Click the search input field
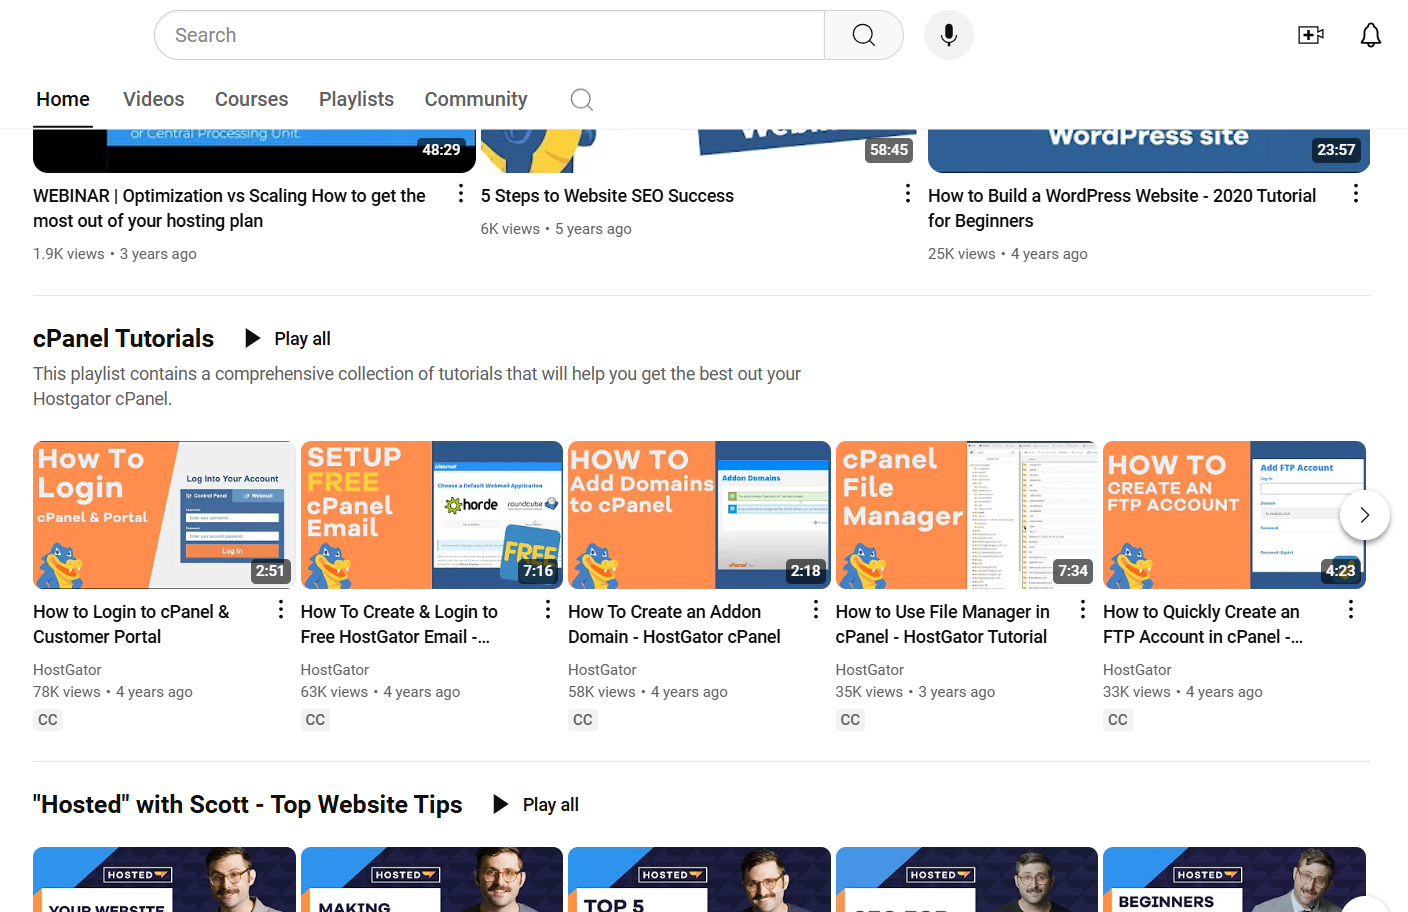This screenshot has height=912, width=1408. [489, 34]
